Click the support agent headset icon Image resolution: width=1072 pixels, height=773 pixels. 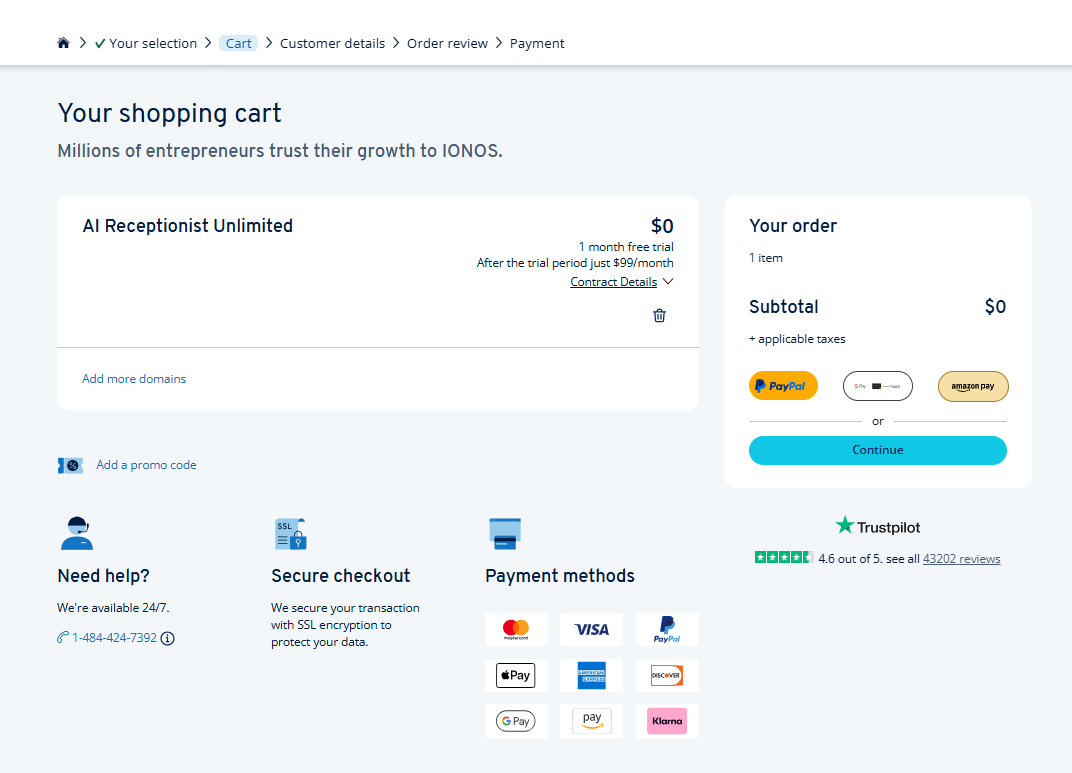coord(77,533)
